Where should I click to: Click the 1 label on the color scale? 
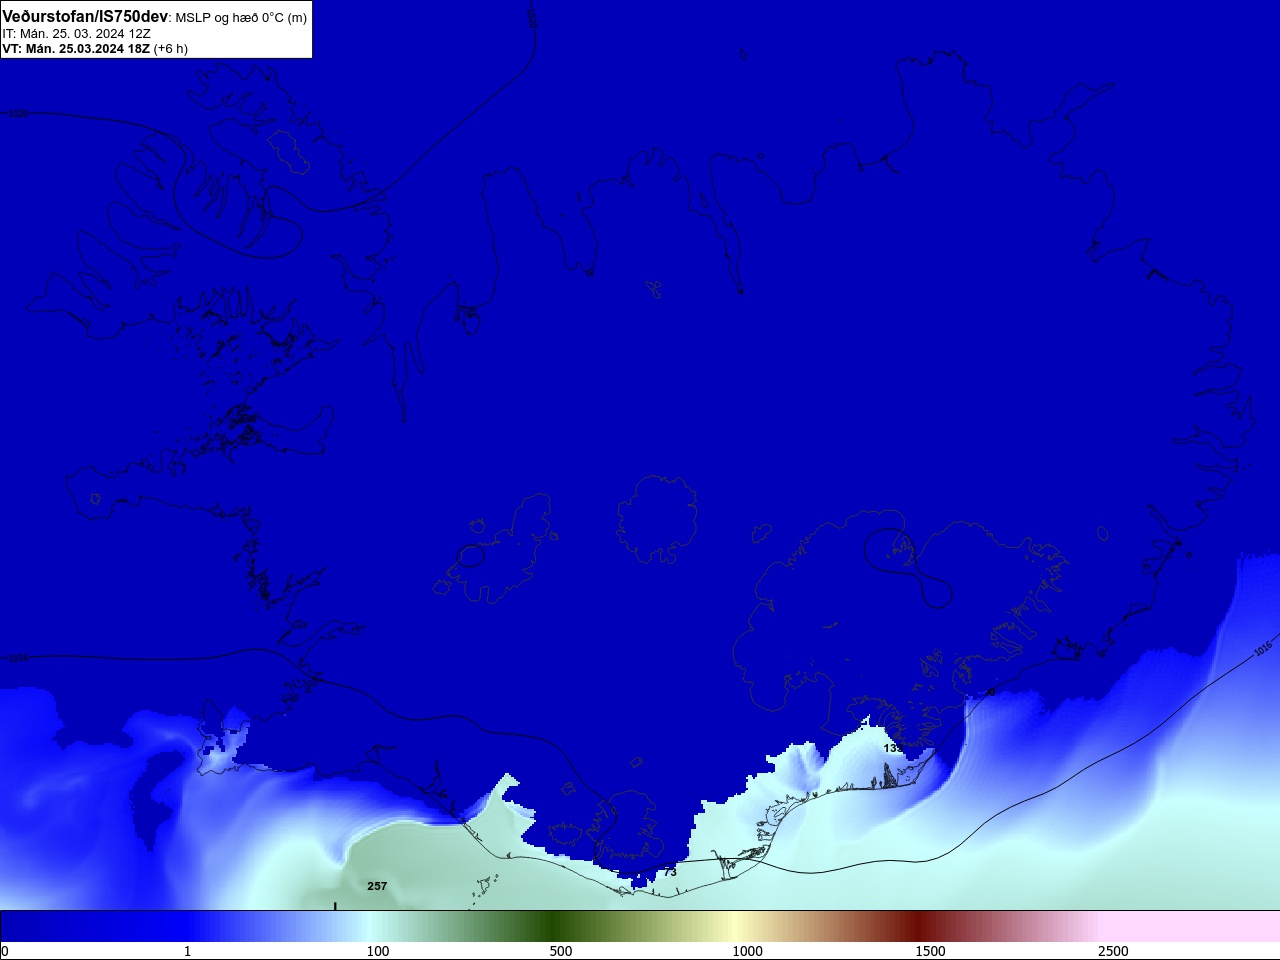(x=187, y=951)
